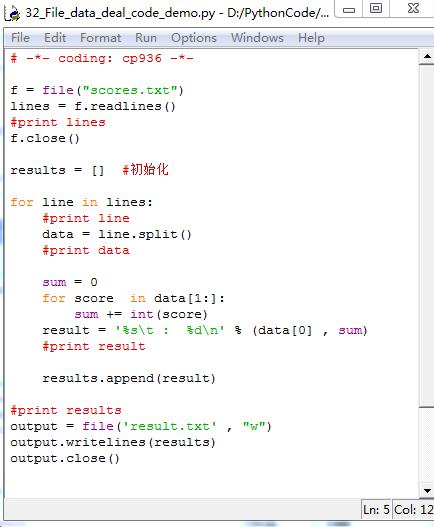Viewport: 434px width, 527px height.
Task: Click the 'for line in lines:' statement
Action: (81, 202)
